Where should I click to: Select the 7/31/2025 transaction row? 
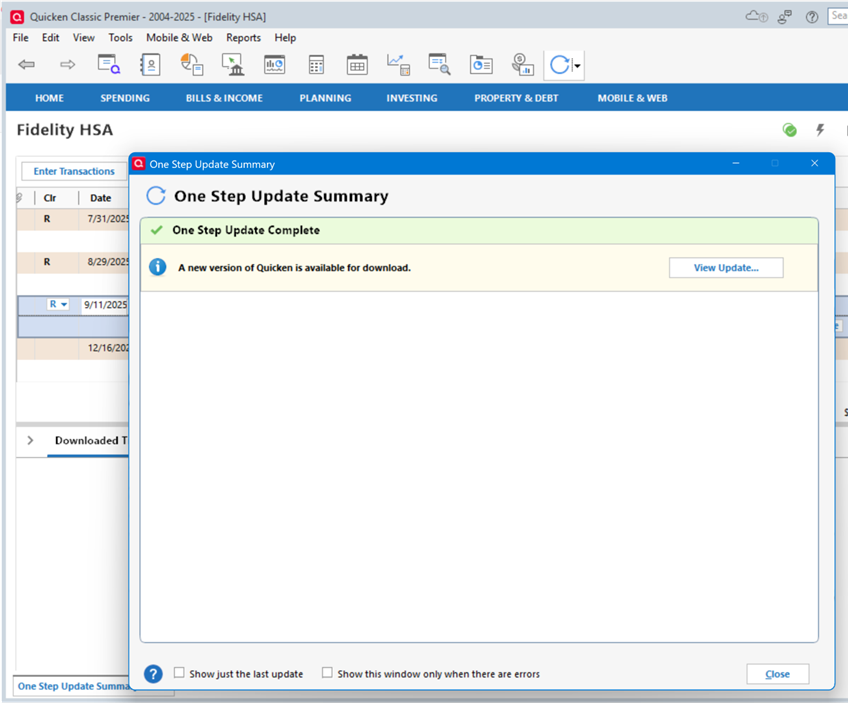tap(73, 219)
